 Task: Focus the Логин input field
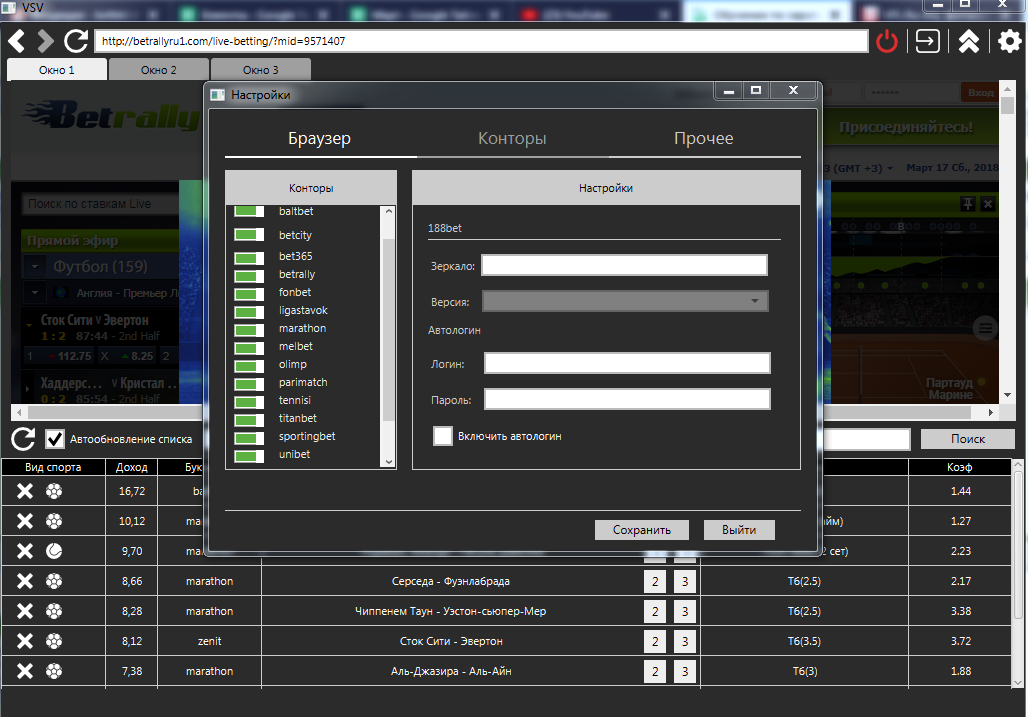pos(627,363)
